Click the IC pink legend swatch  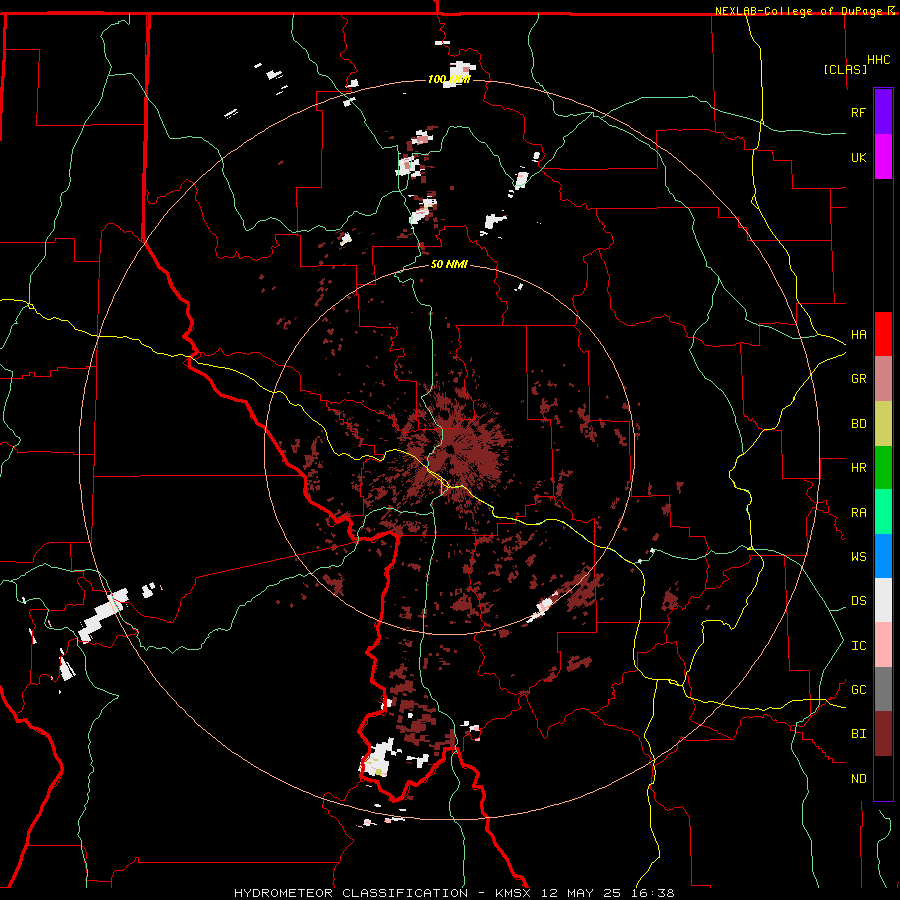pyautogui.click(x=883, y=645)
